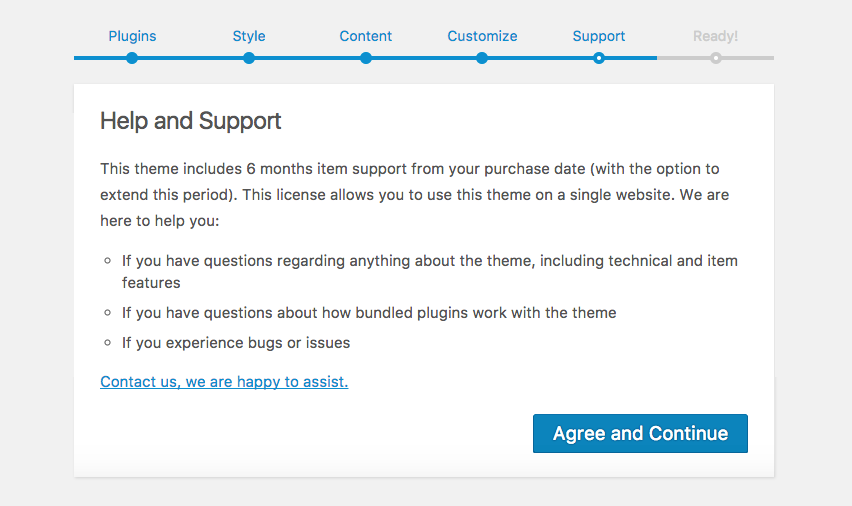Open the 'Contact us, we are happy to assist' link
Image resolution: width=852 pixels, height=506 pixels.
(x=224, y=381)
